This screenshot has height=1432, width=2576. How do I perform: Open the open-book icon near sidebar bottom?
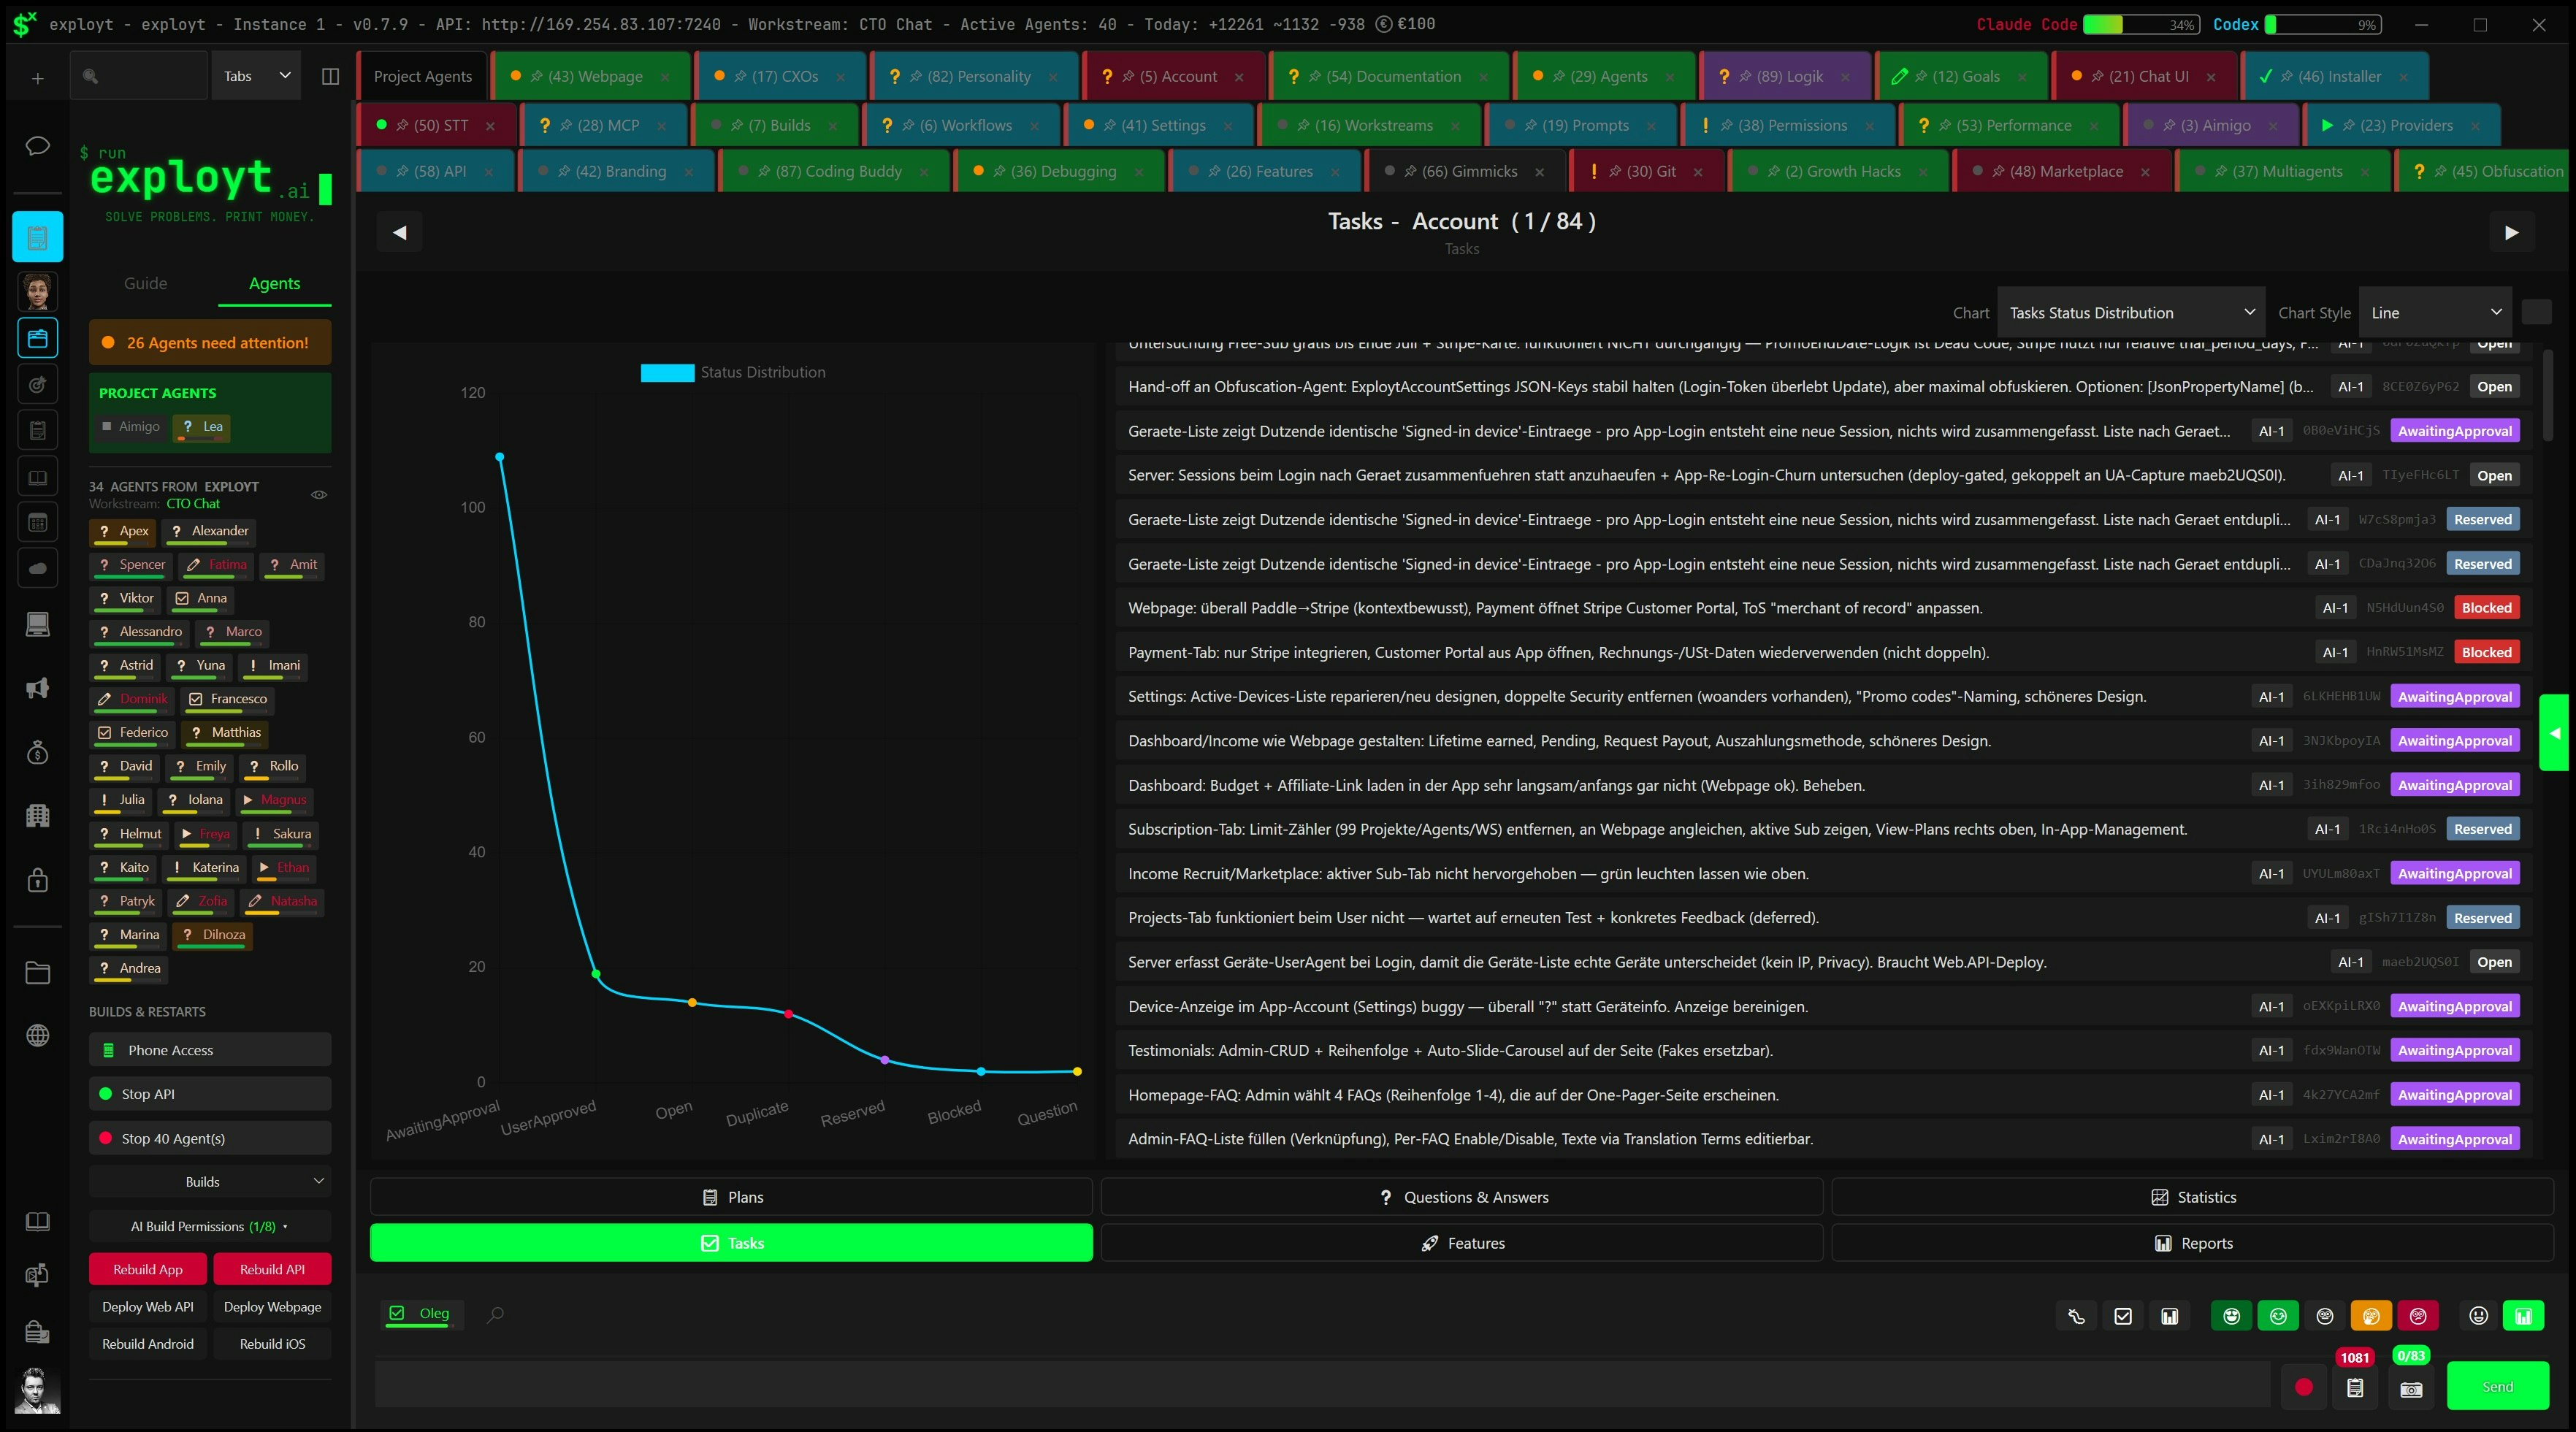(37, 1221)
